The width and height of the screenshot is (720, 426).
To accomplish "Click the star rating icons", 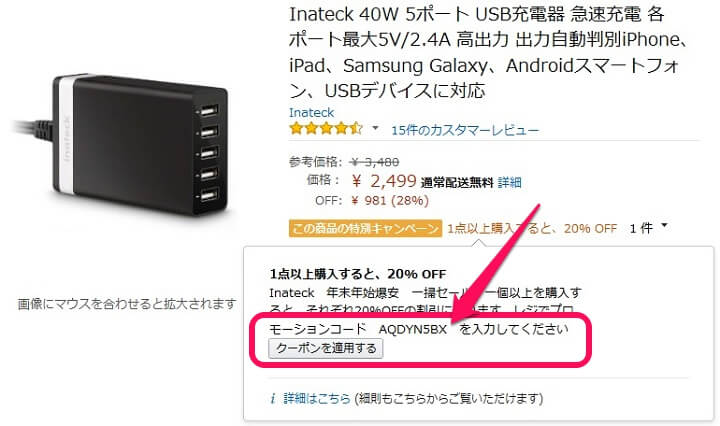I will click(x=326, y=128).
